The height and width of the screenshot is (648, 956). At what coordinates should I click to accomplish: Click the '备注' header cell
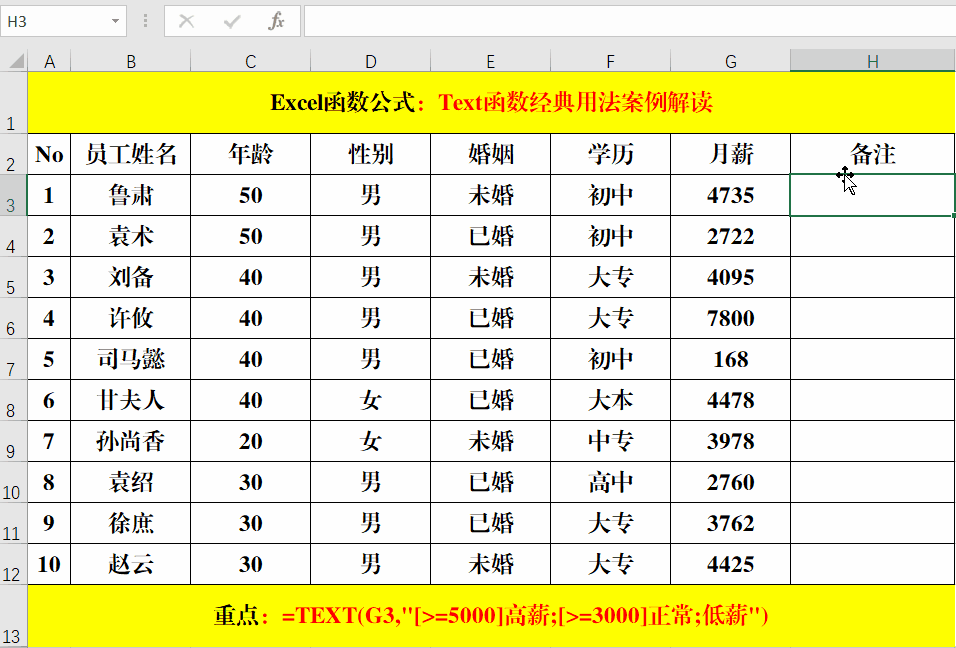pos(872,154)
